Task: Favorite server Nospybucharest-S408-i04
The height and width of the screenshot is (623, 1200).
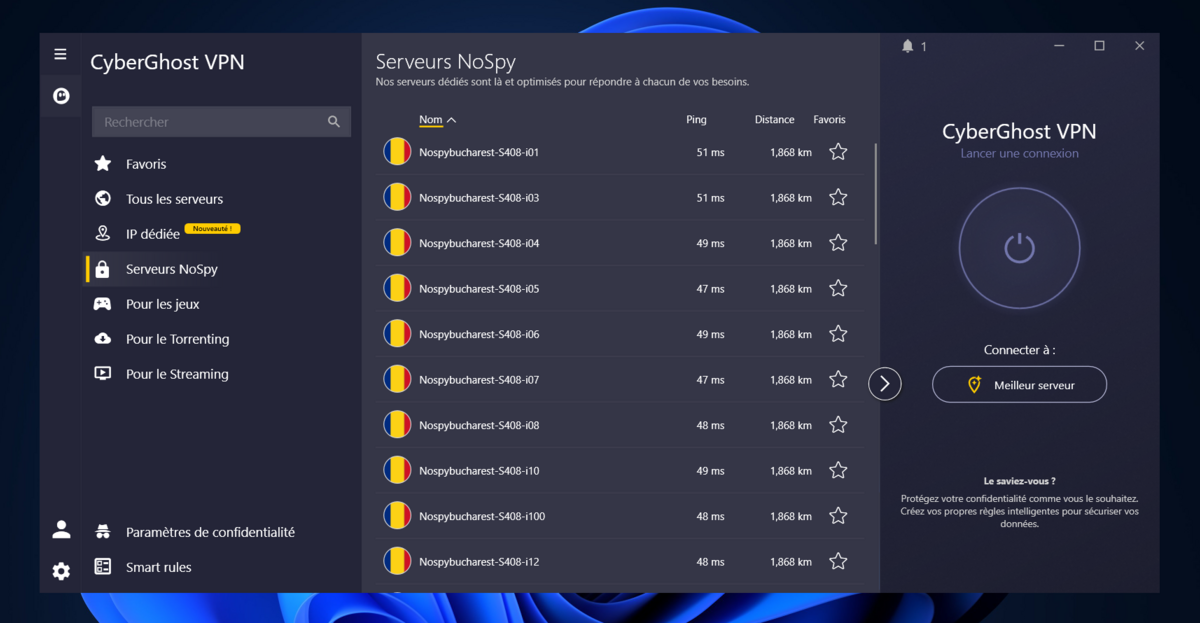Action: coord(838,243)
